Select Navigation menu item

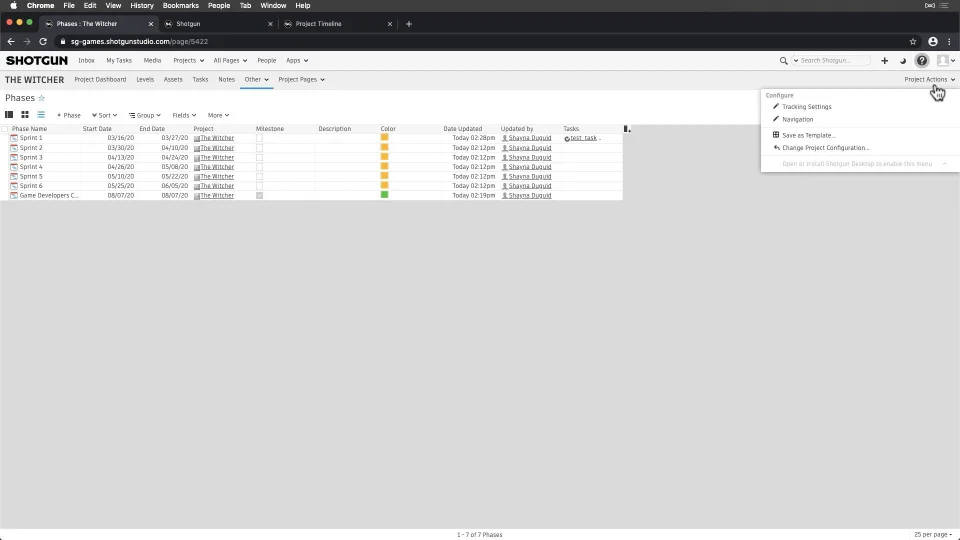click(797, 119)
